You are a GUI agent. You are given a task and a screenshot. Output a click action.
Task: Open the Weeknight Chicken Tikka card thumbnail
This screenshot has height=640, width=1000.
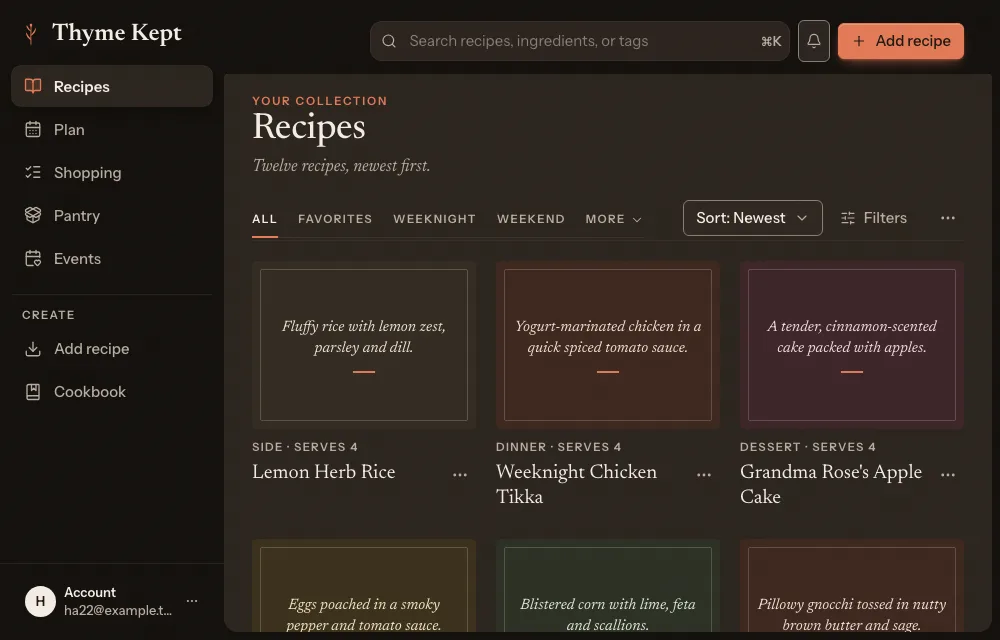pos(608,345)
